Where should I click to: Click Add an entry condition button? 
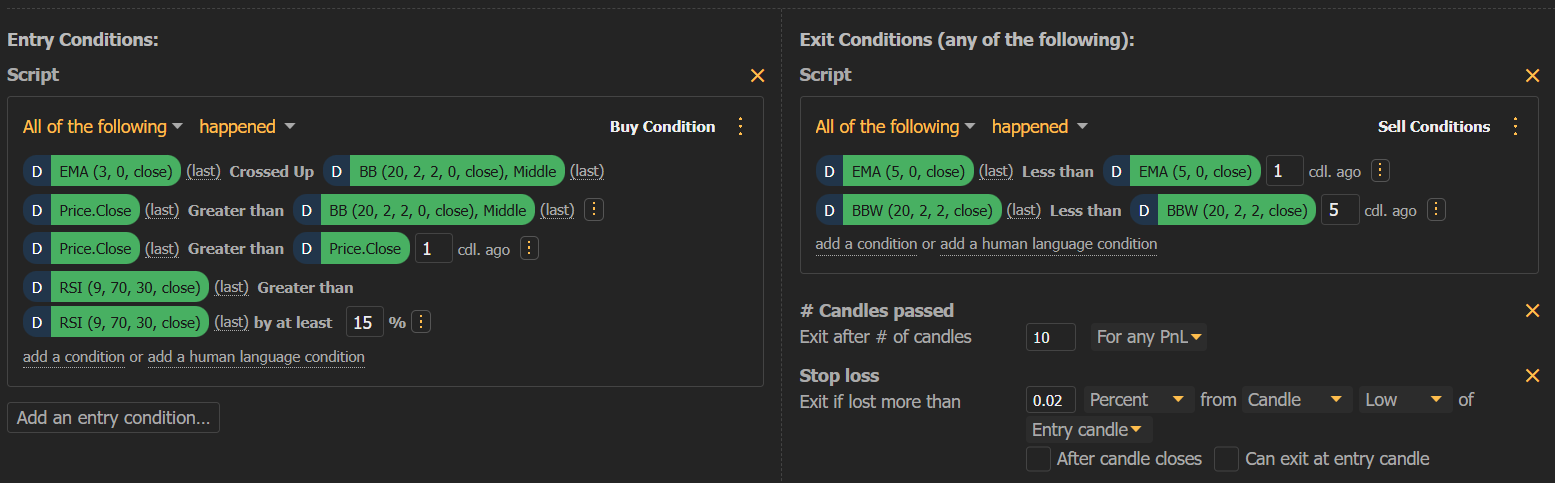(x=113, y=418)
